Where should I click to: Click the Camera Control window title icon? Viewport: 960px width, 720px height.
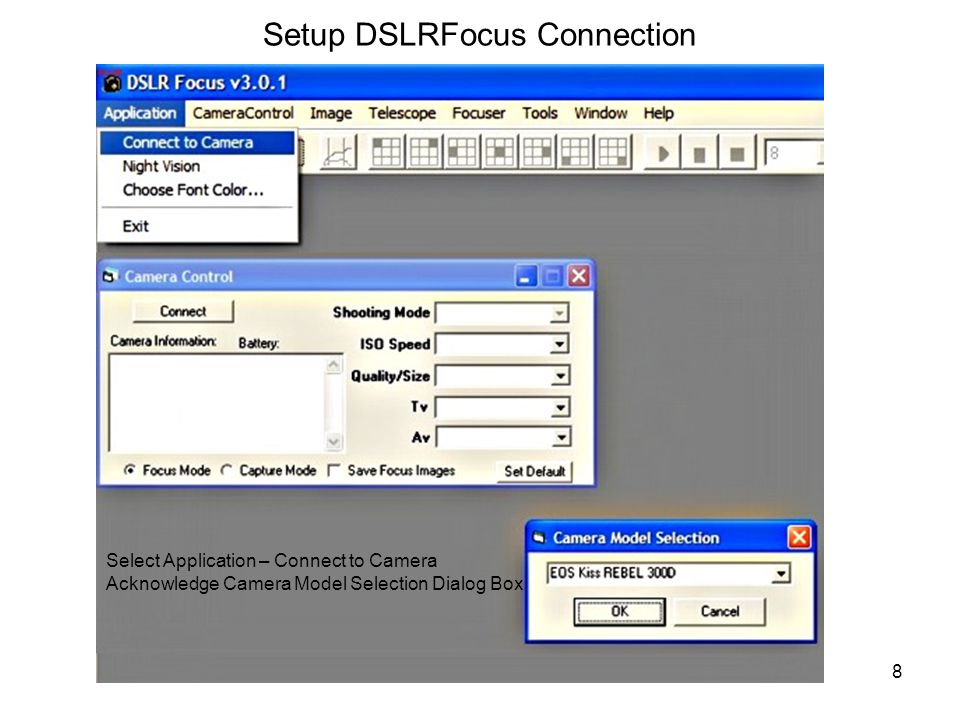pyautogui.click(x=110, y=276)
